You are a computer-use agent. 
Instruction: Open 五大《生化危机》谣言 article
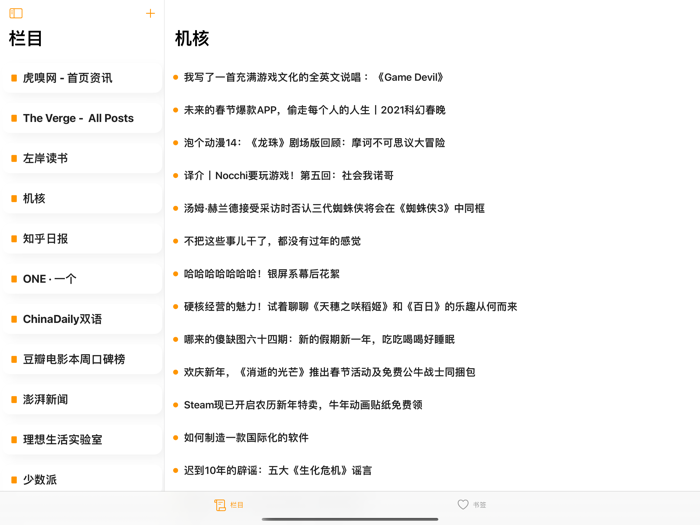click(x=272, y=471)
